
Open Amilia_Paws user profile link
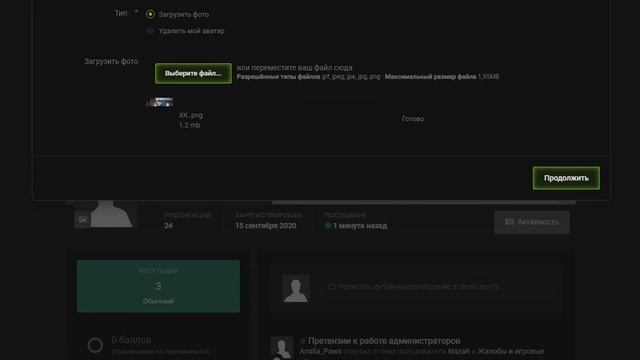click(320, 351)
